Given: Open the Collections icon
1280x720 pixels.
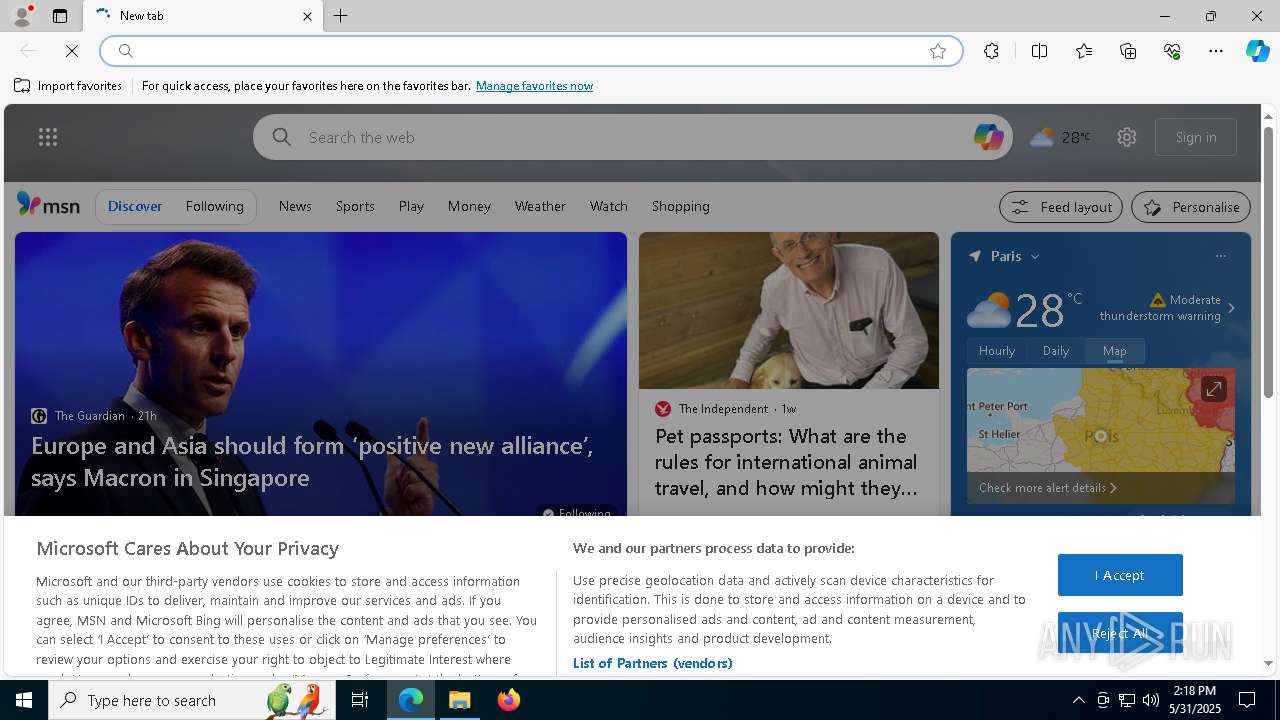Looking at the screenshot, I should pos(1128,51).
